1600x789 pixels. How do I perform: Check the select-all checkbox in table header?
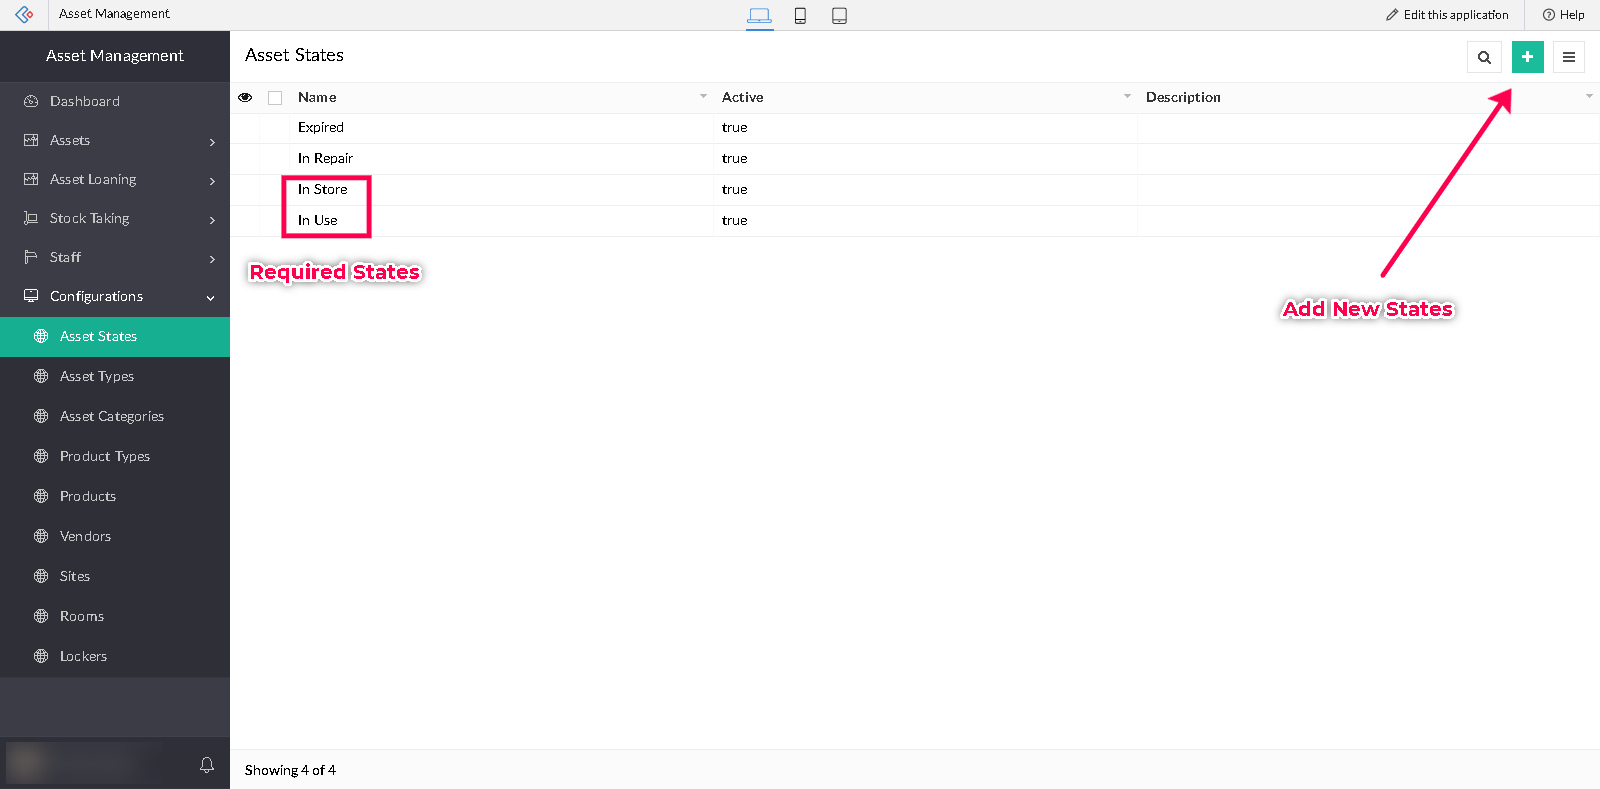pyautogui.click(x=275, y=98)
